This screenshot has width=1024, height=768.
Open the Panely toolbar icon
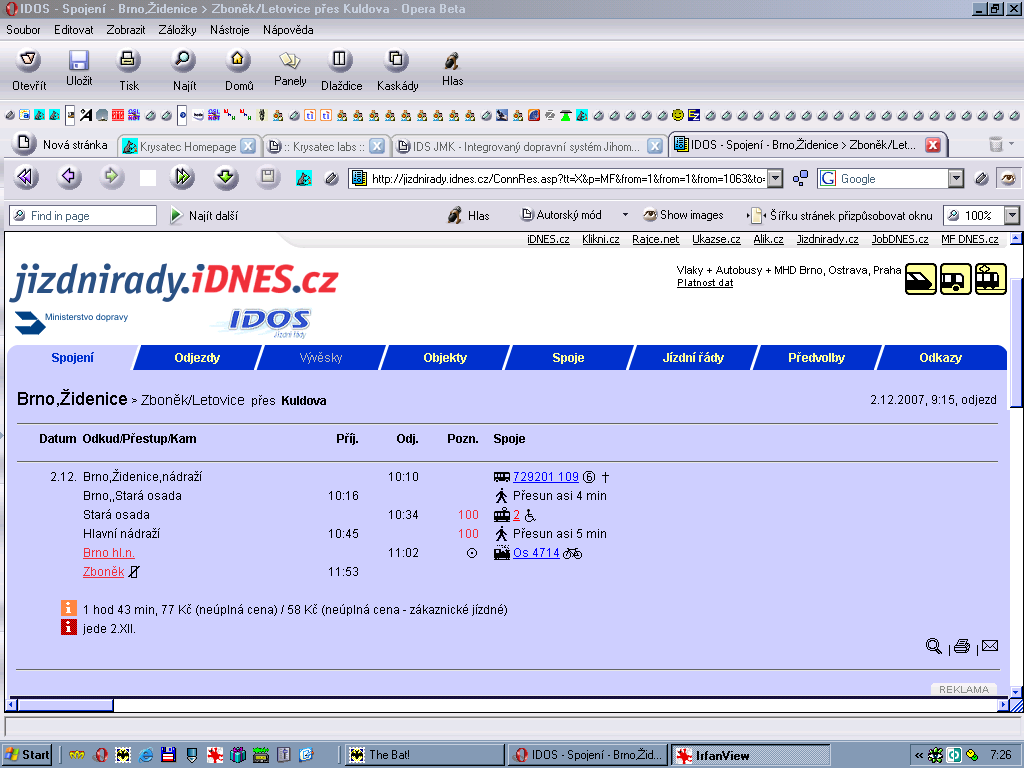(289, 61)
